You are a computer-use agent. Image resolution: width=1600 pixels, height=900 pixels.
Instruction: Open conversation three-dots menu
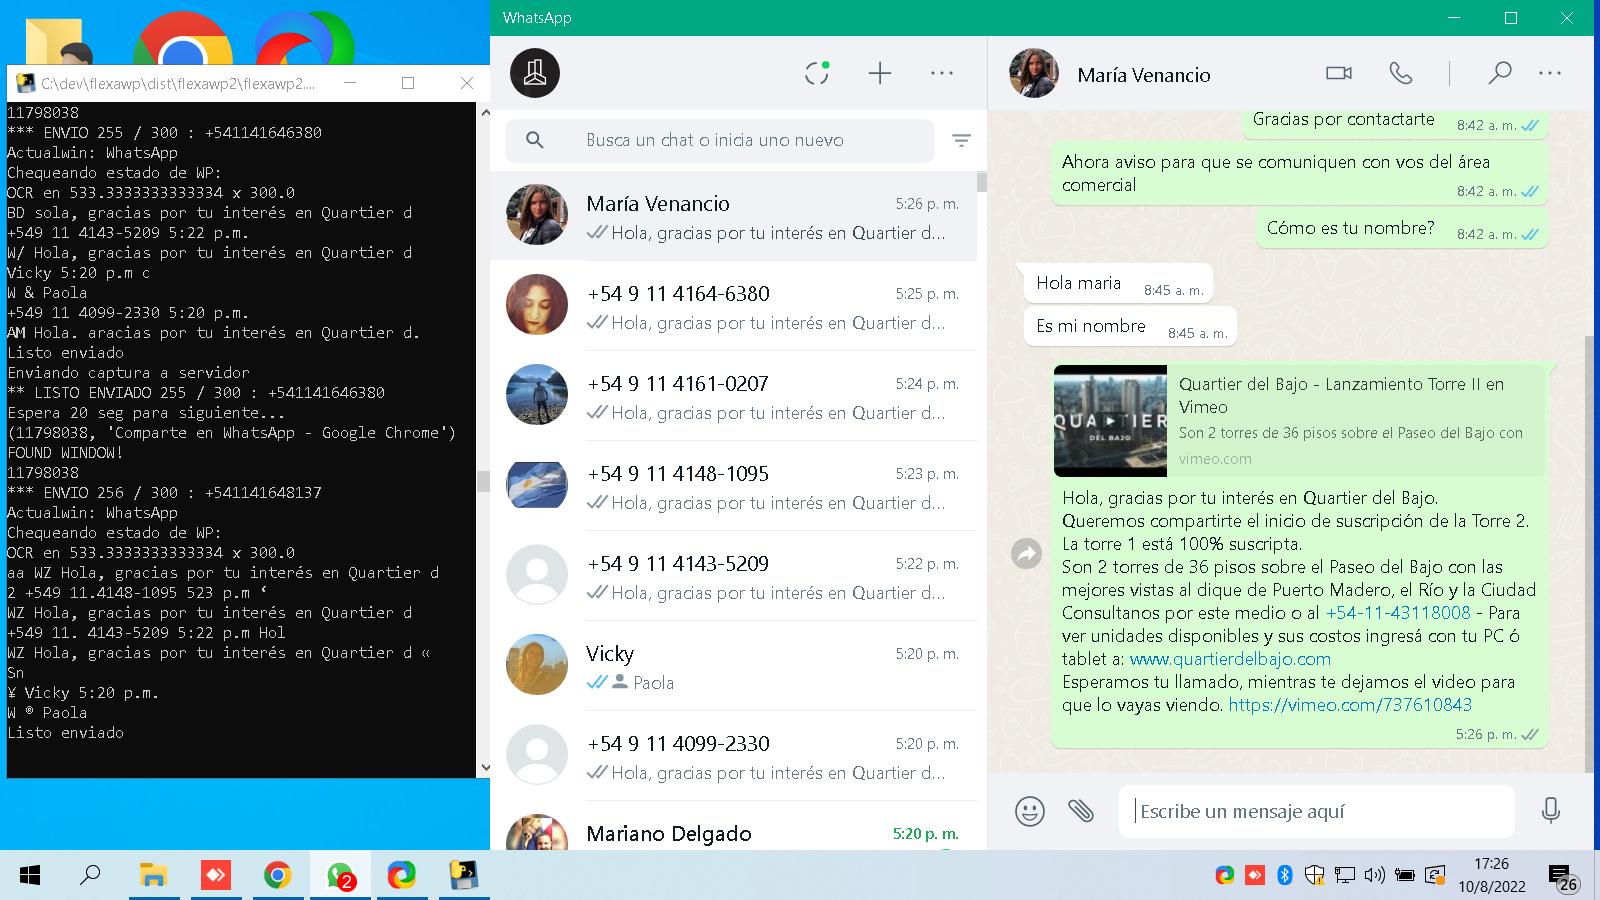1550,73
